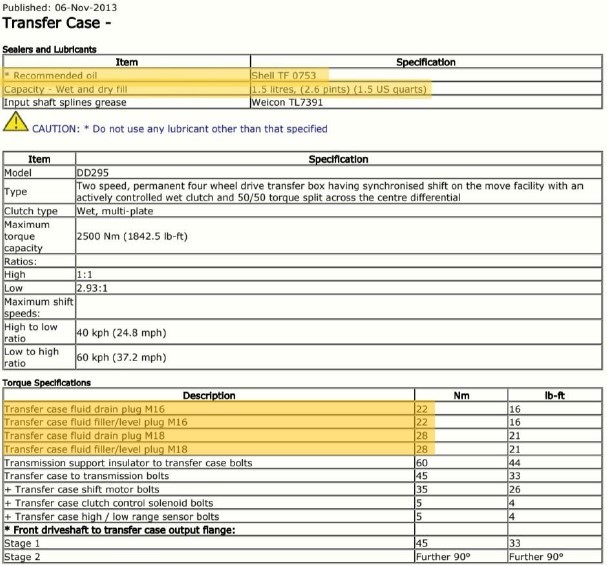Select the 'Low to high ratio' label

(x=31, y=358)
